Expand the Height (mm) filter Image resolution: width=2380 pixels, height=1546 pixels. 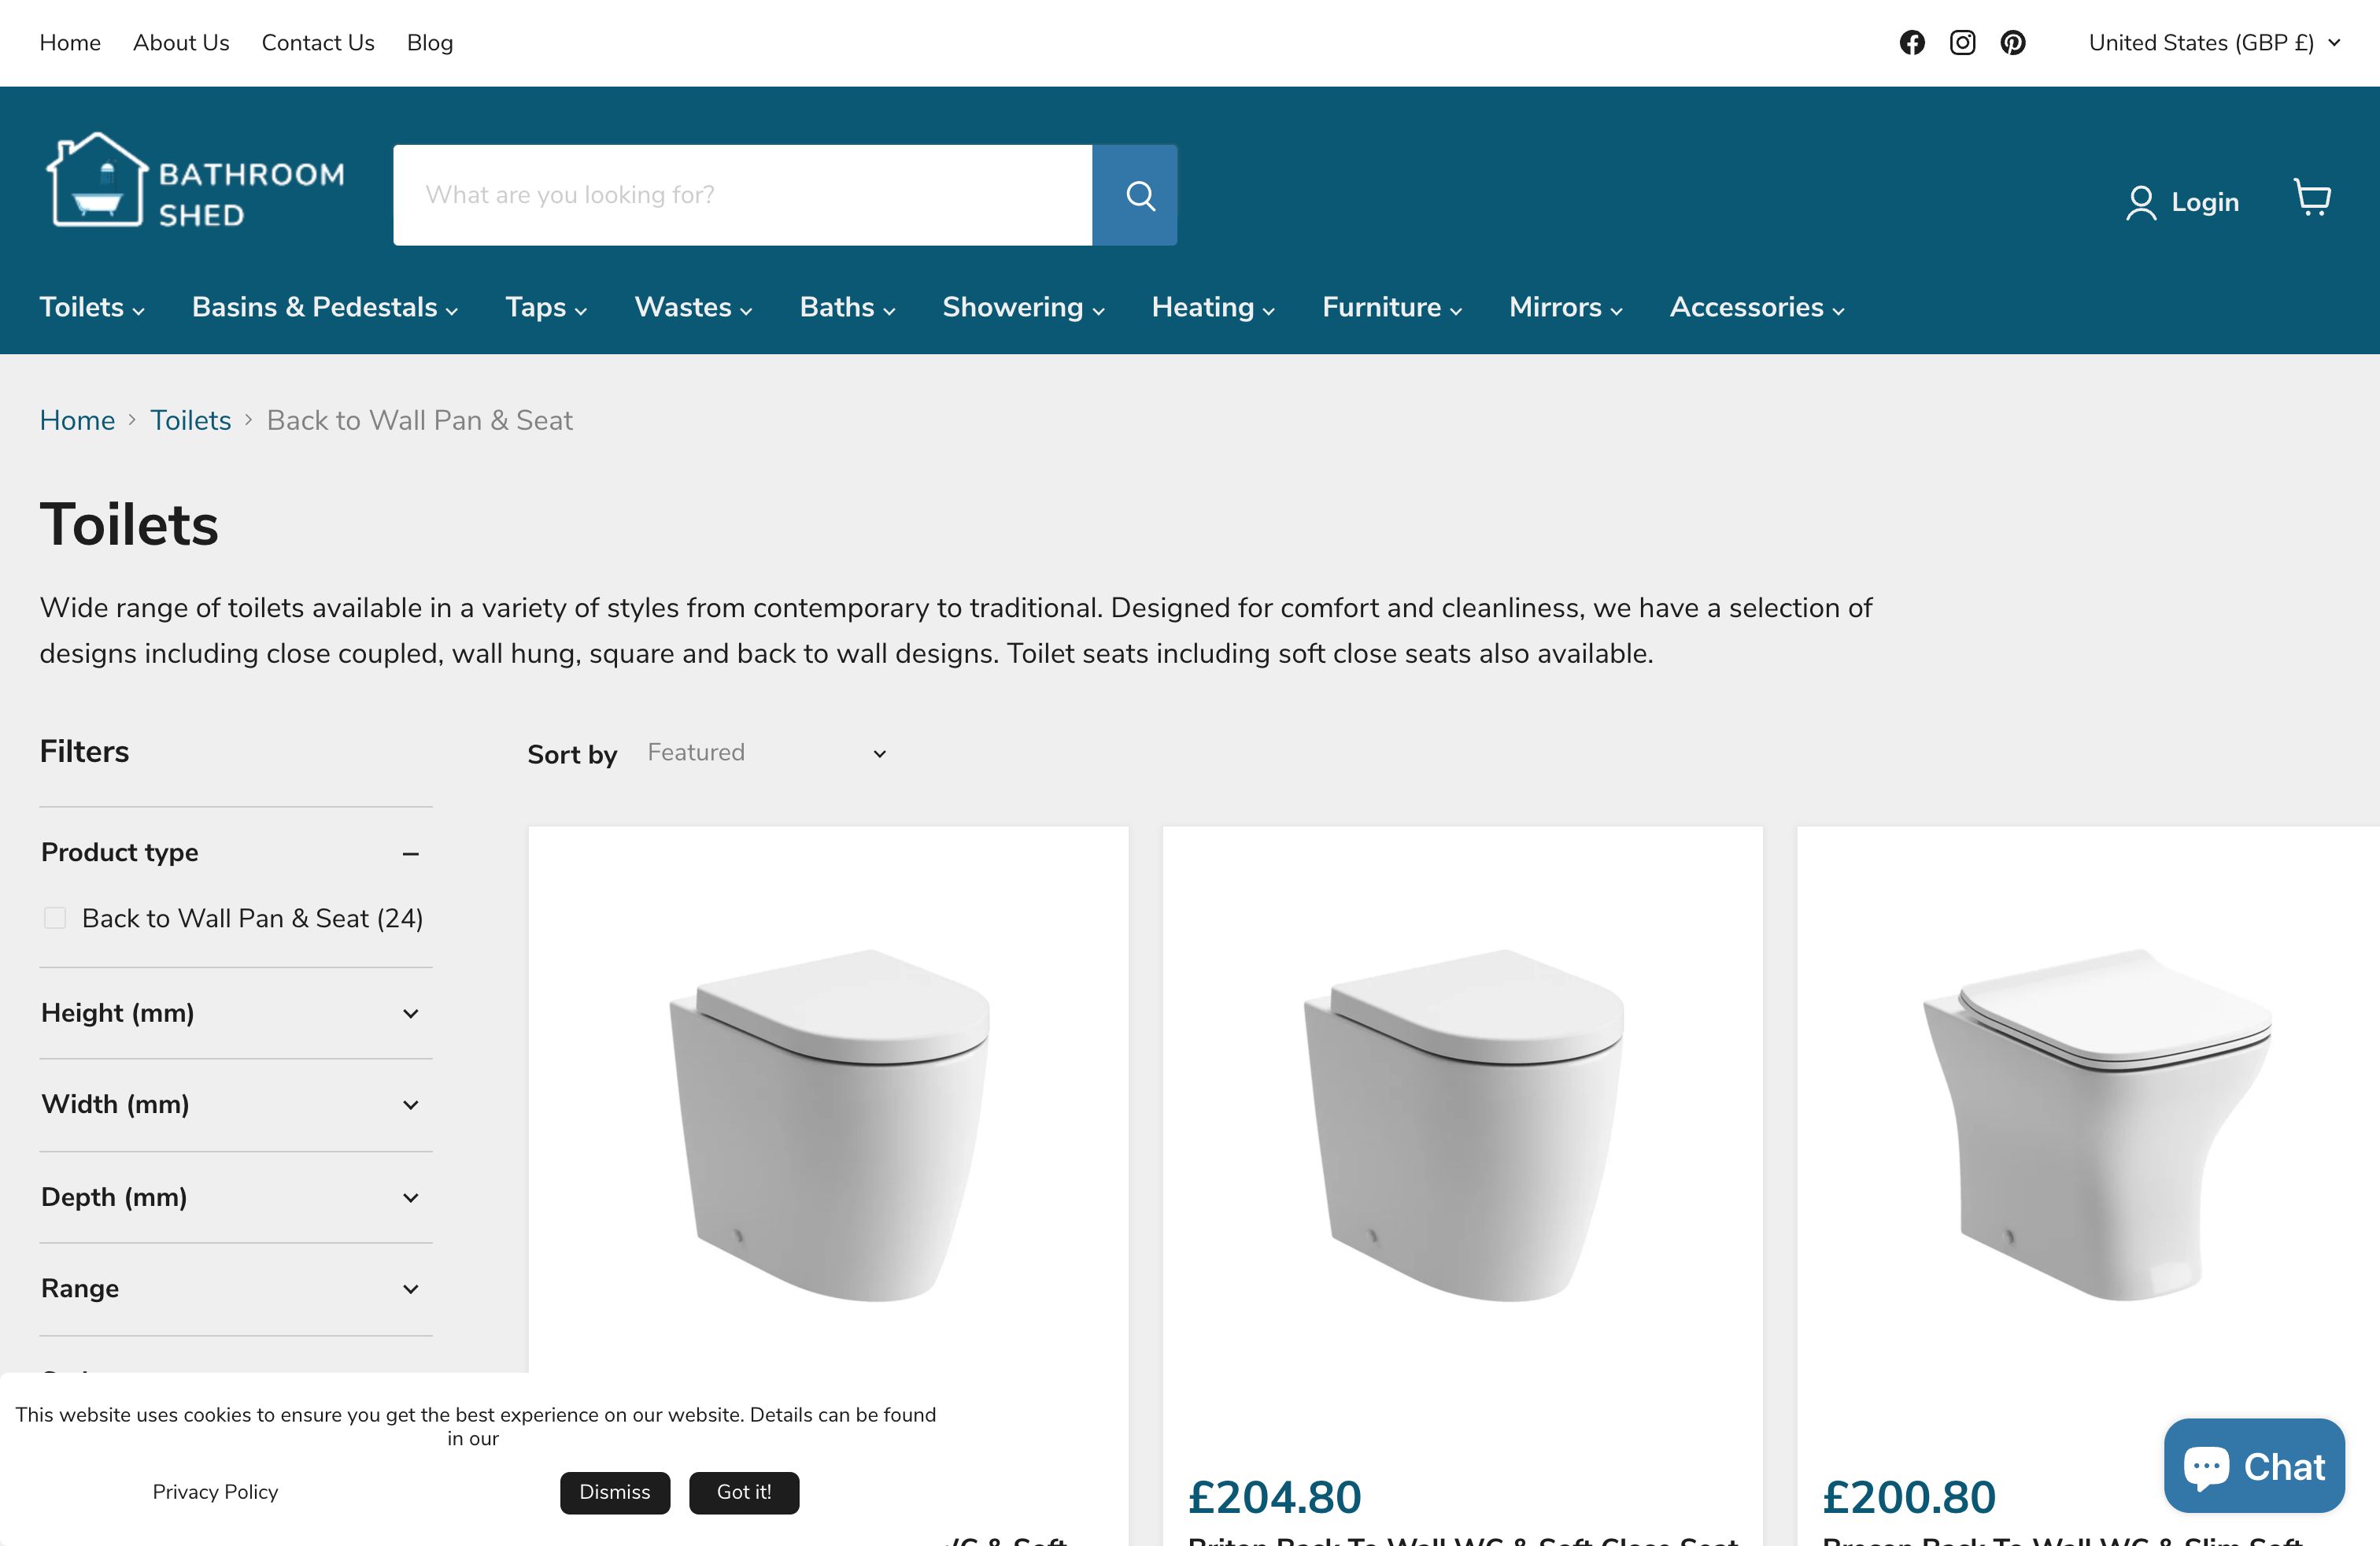click(x=410, y=1014)
